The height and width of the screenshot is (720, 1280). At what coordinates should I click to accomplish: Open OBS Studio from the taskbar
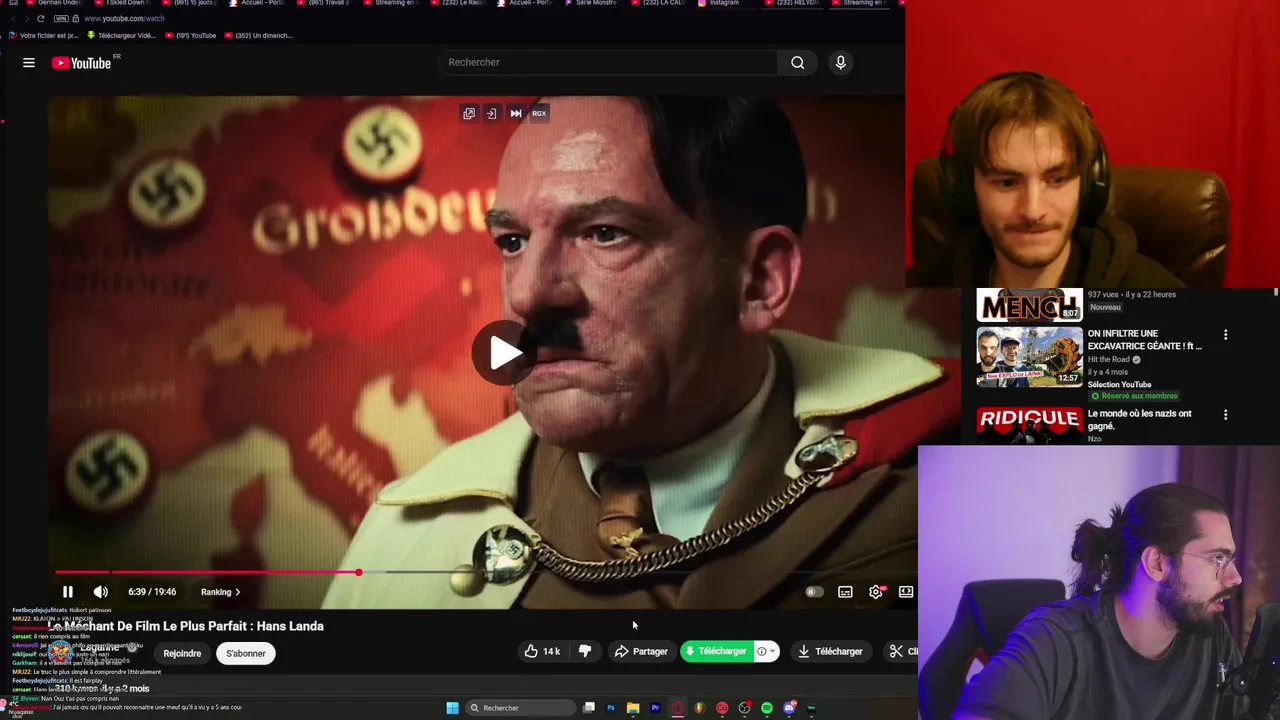[745, 708]
